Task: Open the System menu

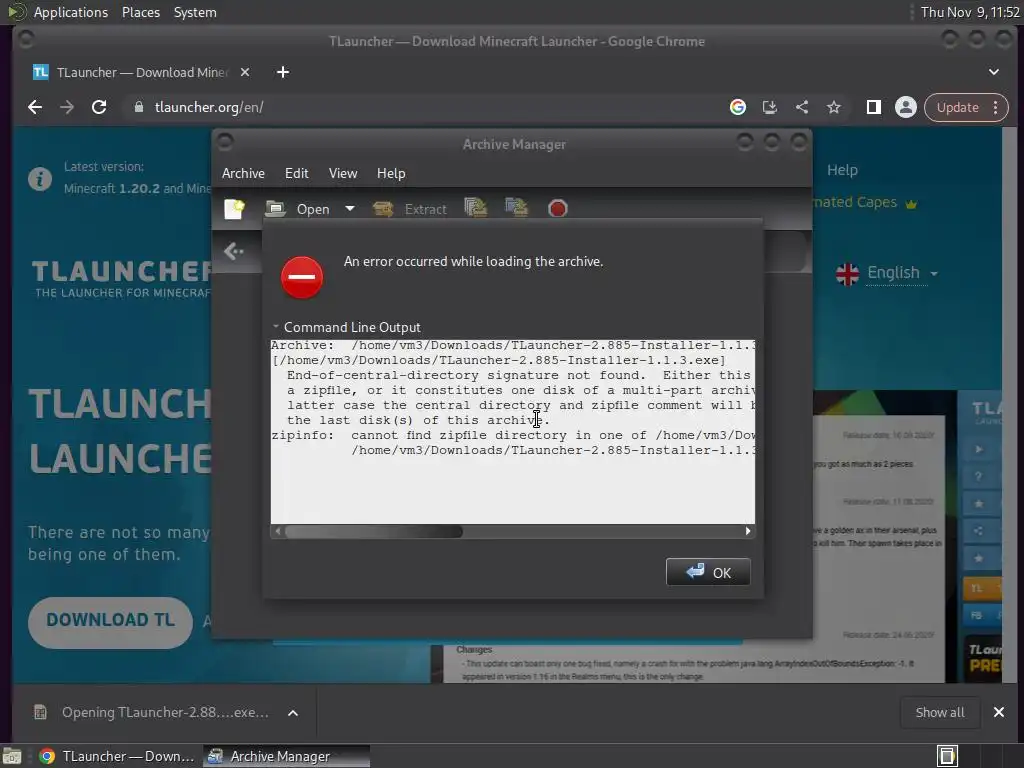Action: click(195, 12)
